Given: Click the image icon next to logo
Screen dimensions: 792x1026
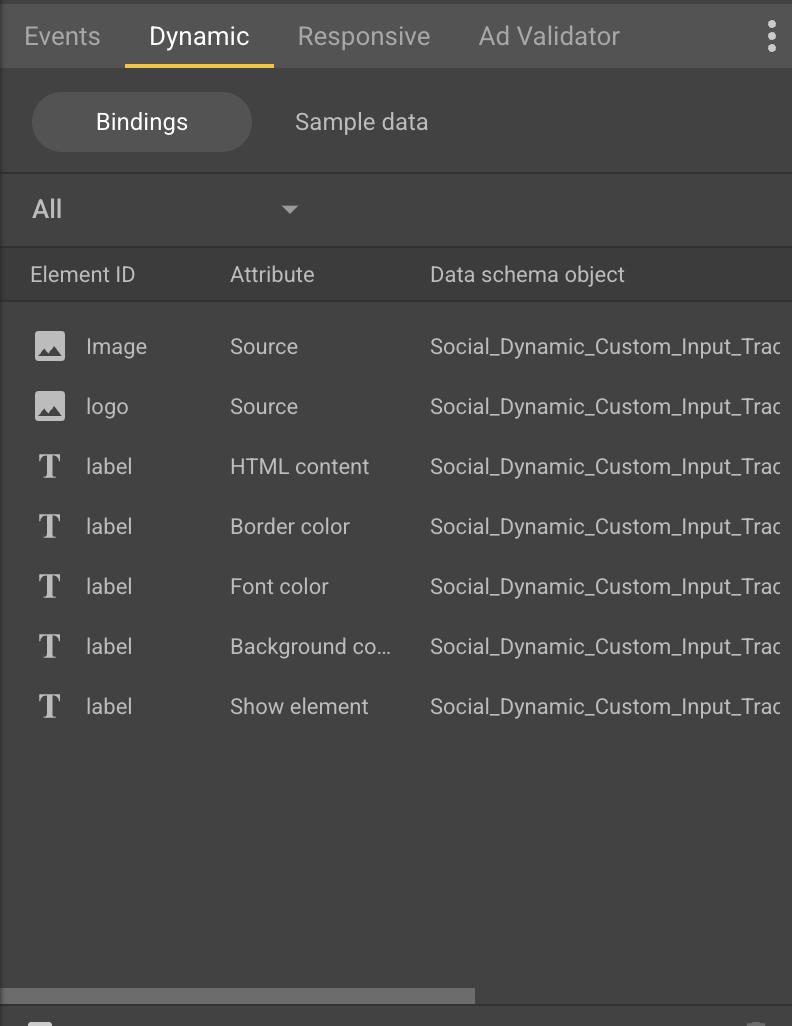Looking at the screenshot, I should (x=48, y=406).
